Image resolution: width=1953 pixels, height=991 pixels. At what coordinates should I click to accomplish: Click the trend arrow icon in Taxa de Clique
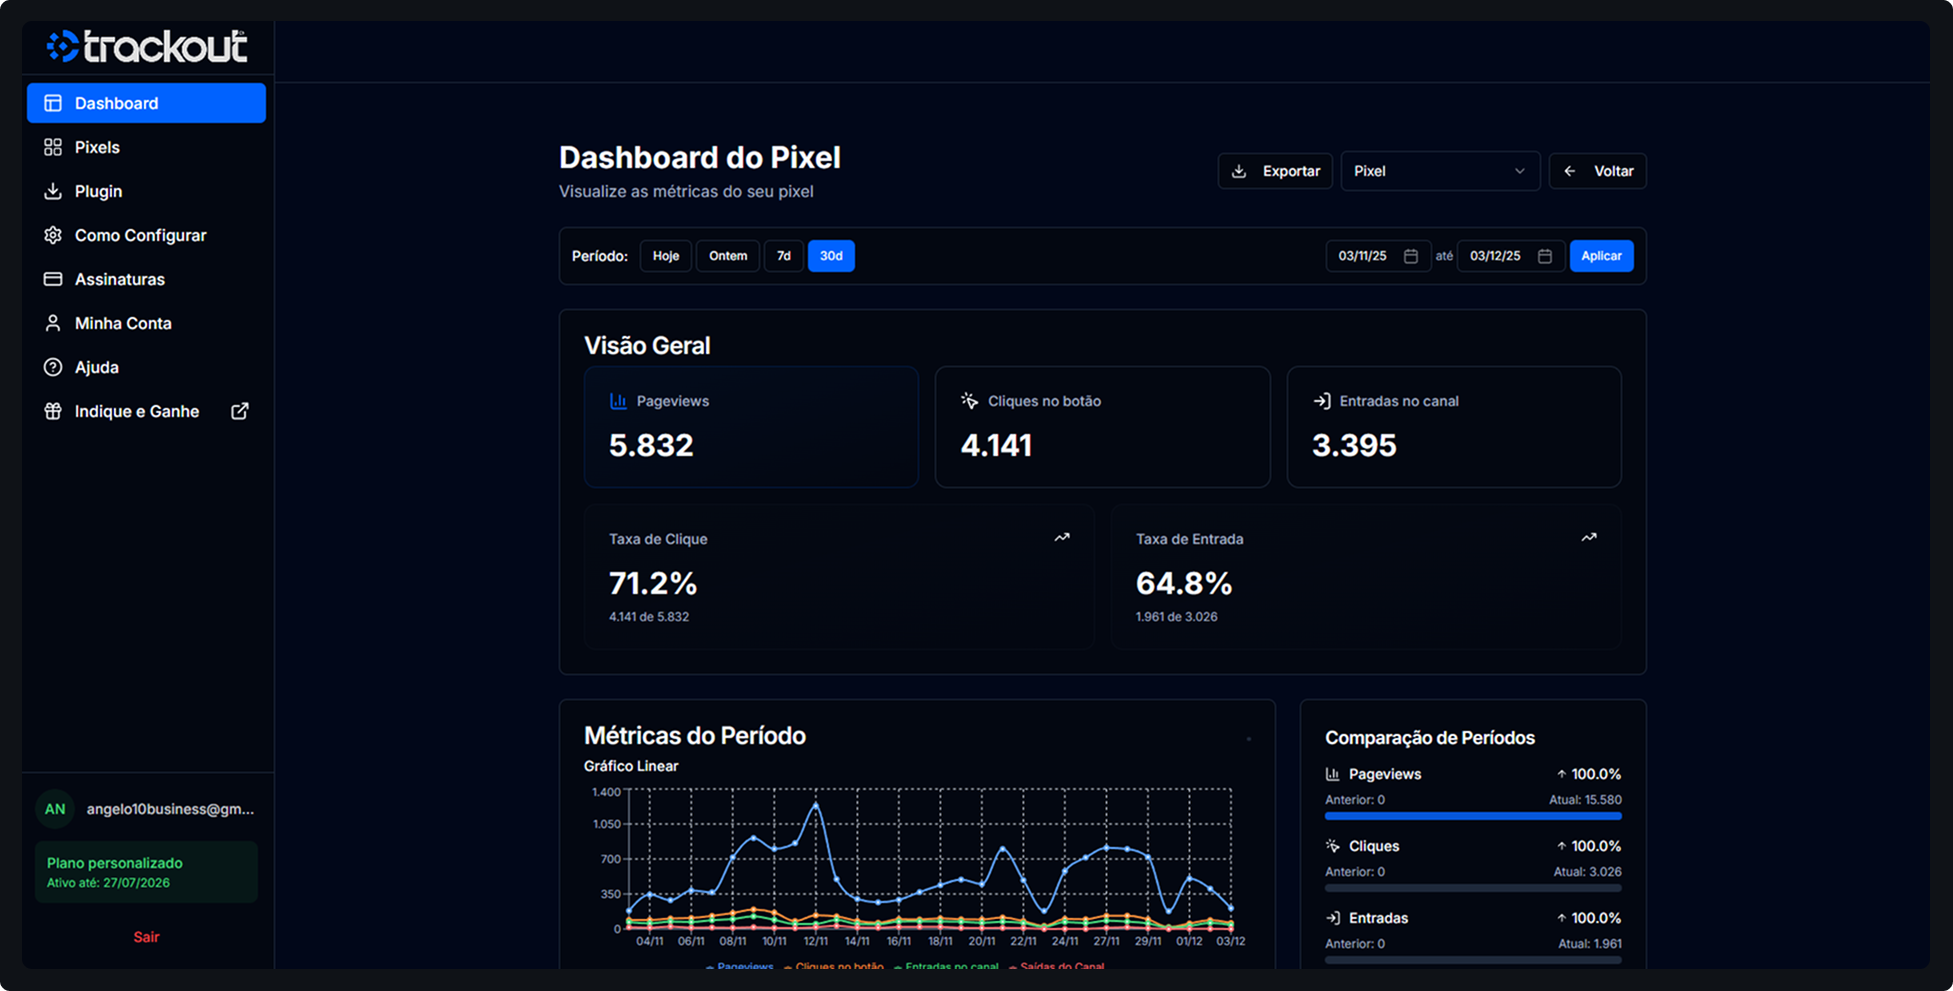tap(1062, 538)
